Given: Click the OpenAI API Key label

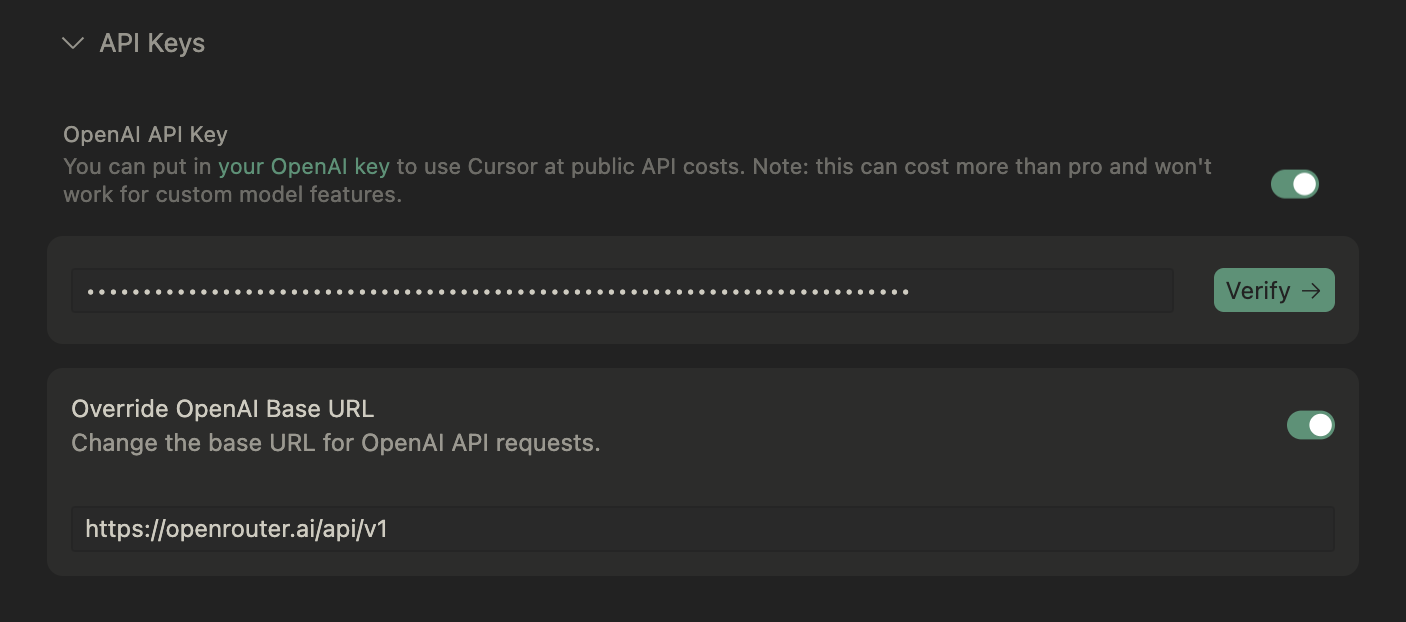Looking at the screenshot, I should coord(146,134).
